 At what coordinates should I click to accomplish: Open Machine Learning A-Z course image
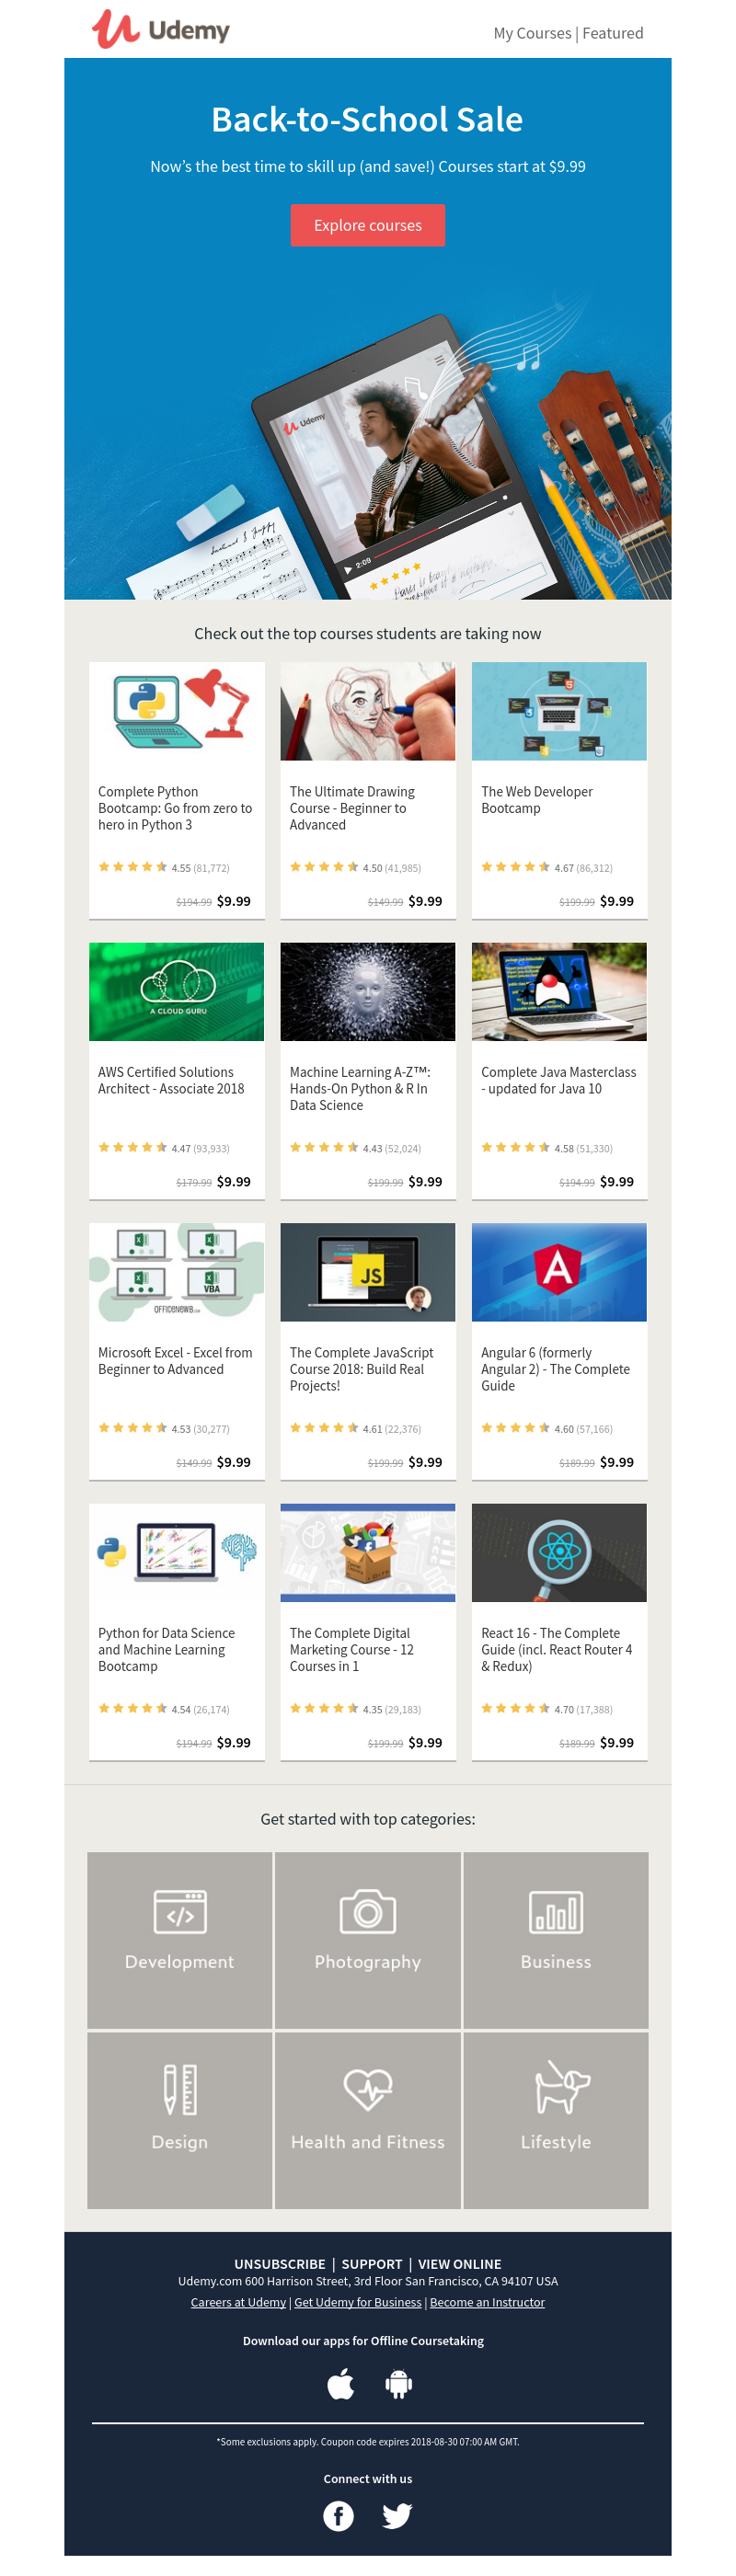[367, 991]
